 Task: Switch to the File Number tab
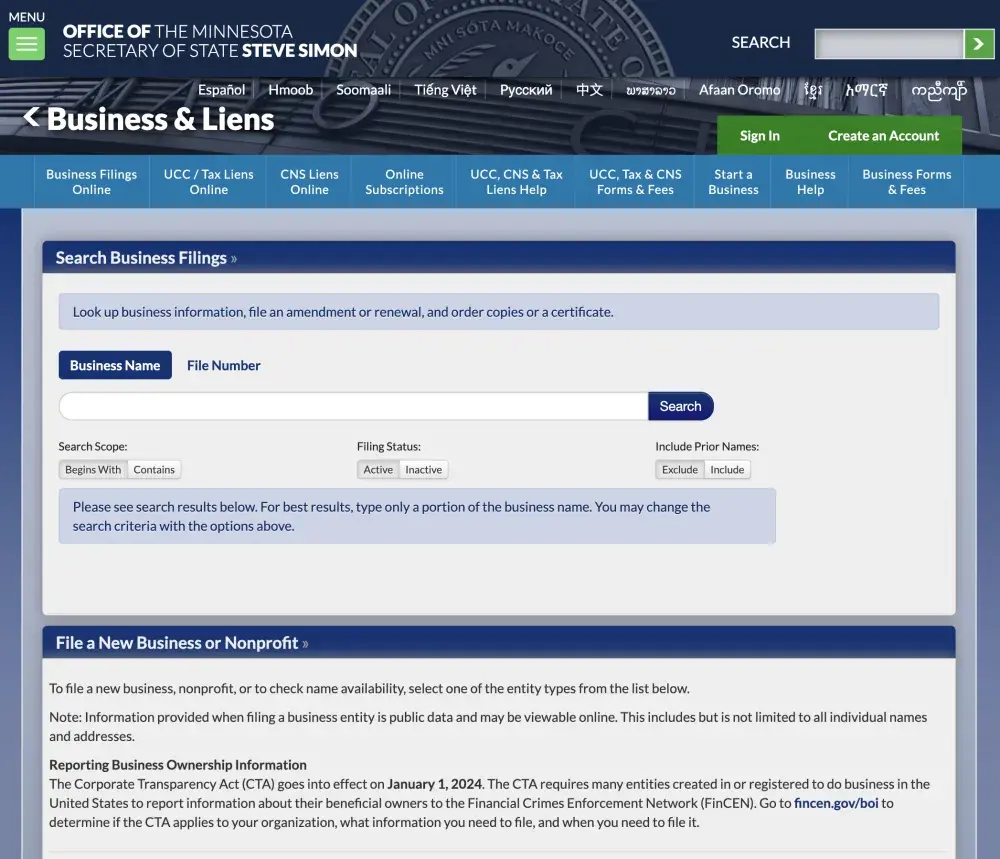223,366
